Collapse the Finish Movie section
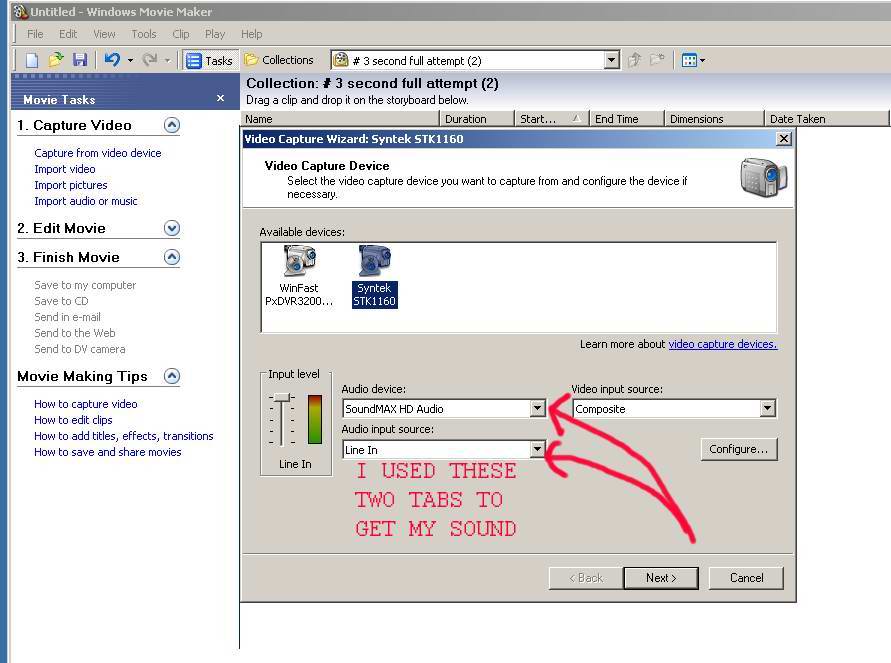This screenshot has width=891, height=663. (x=172, y=257)
